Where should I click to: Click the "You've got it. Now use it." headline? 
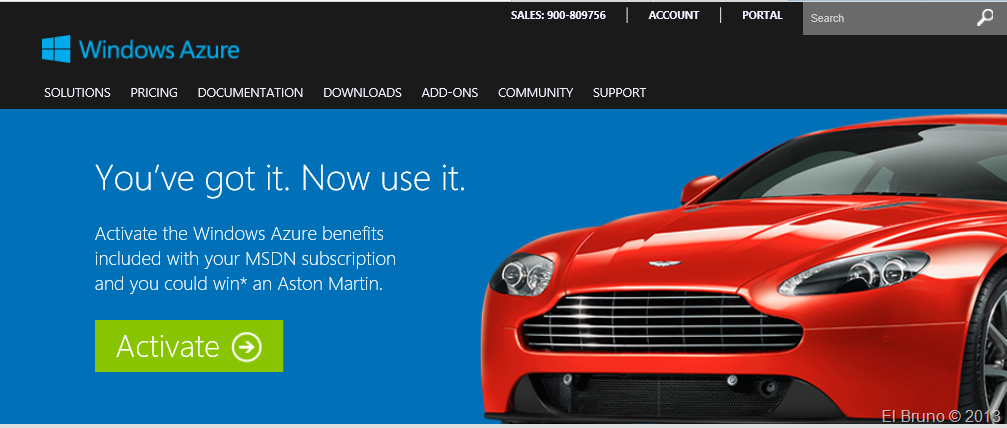point(280,177)
